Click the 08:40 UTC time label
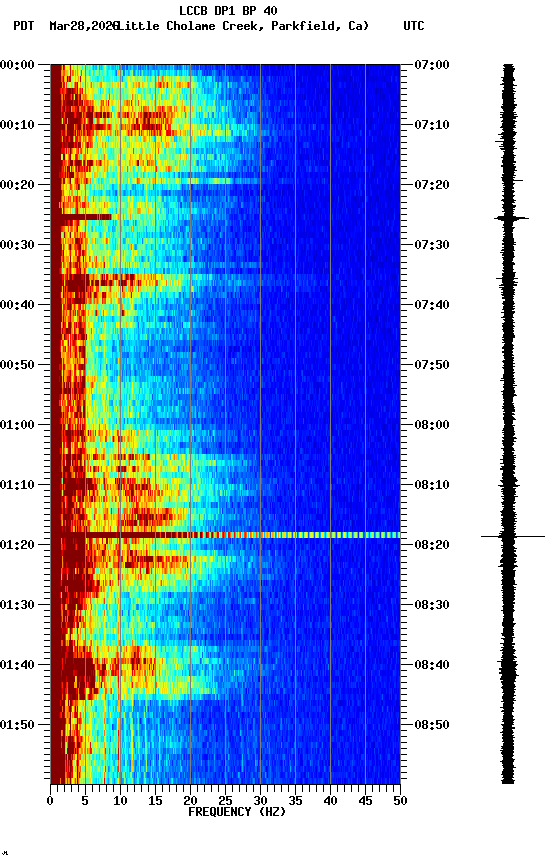 coord(432,665)
